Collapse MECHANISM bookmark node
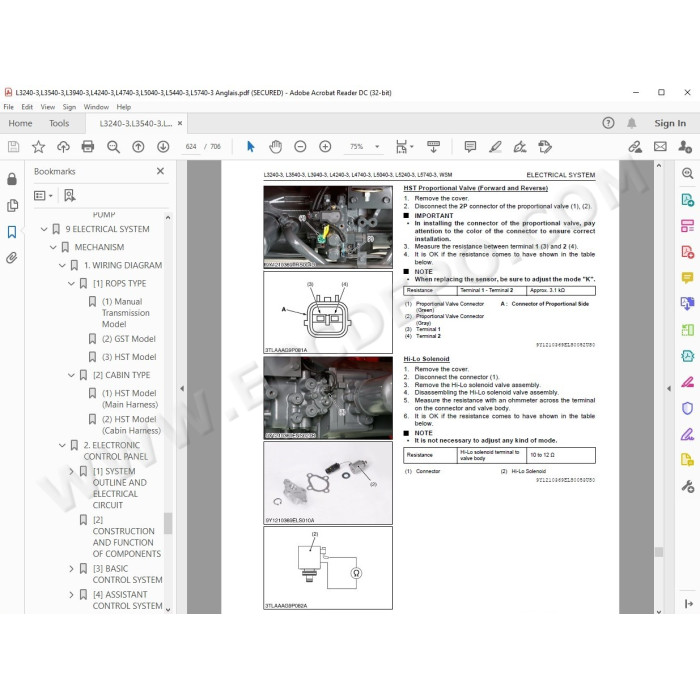The width and height of the screenshot is (700, 700). click(53, 247)
